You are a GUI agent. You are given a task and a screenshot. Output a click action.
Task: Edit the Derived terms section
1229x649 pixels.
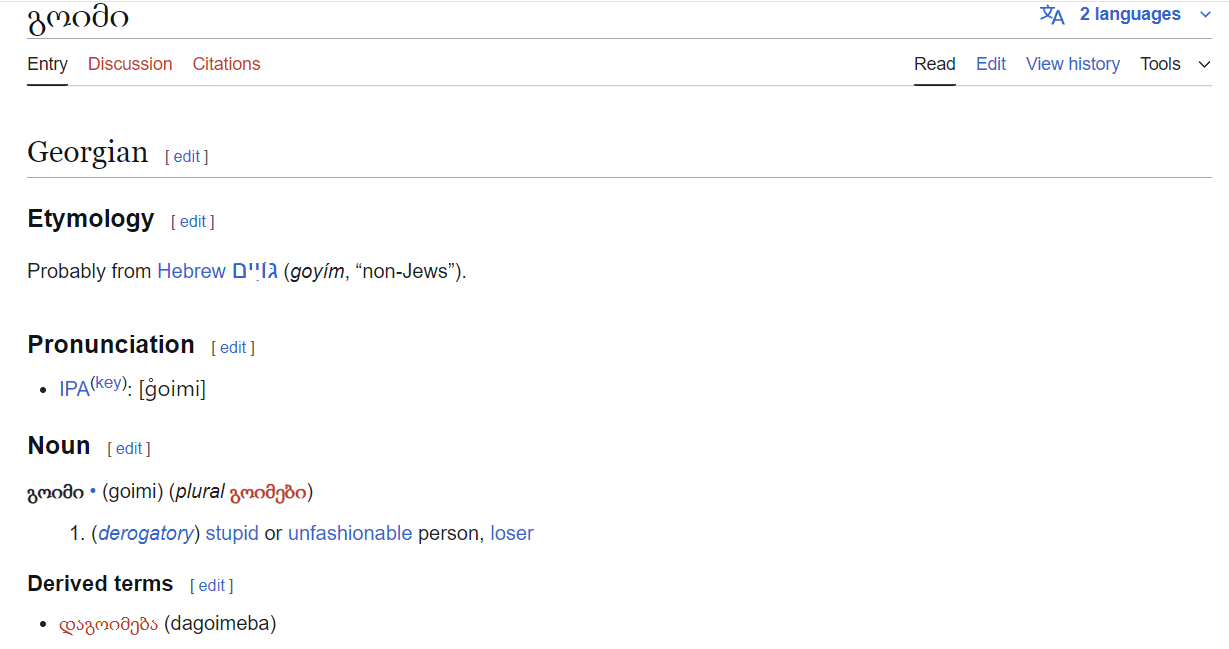click(x=212, y=586)
